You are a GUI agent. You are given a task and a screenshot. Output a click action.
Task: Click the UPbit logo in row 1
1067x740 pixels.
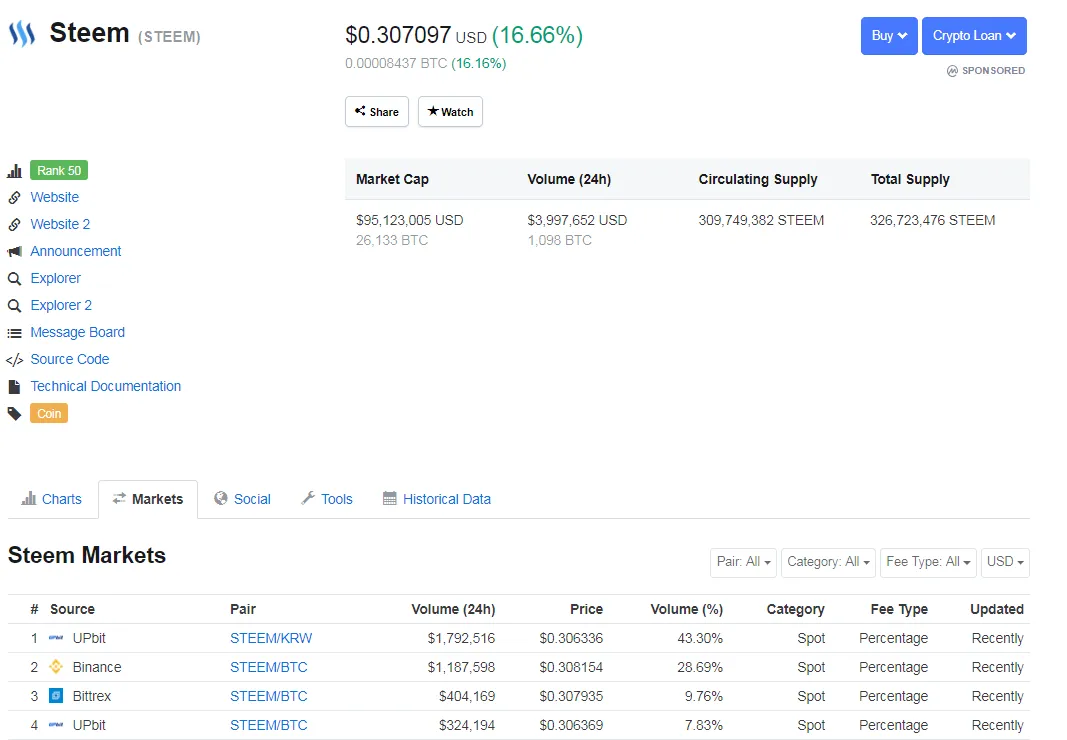(56, 638)
